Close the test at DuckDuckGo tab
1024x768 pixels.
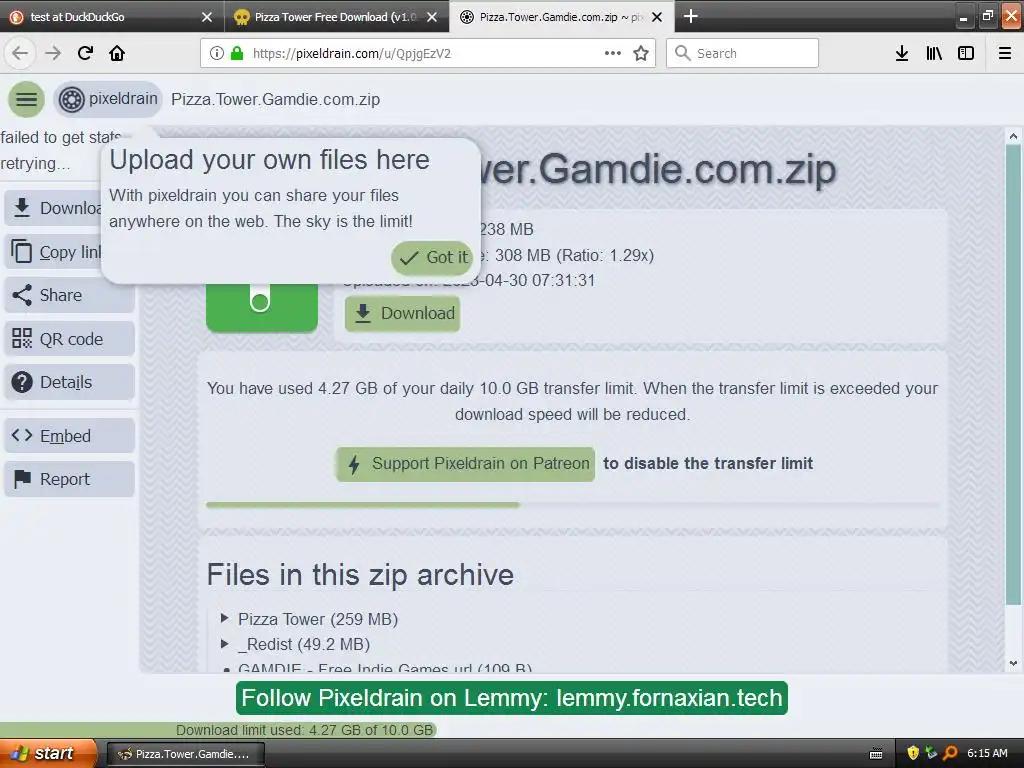[x=207, y=17]
